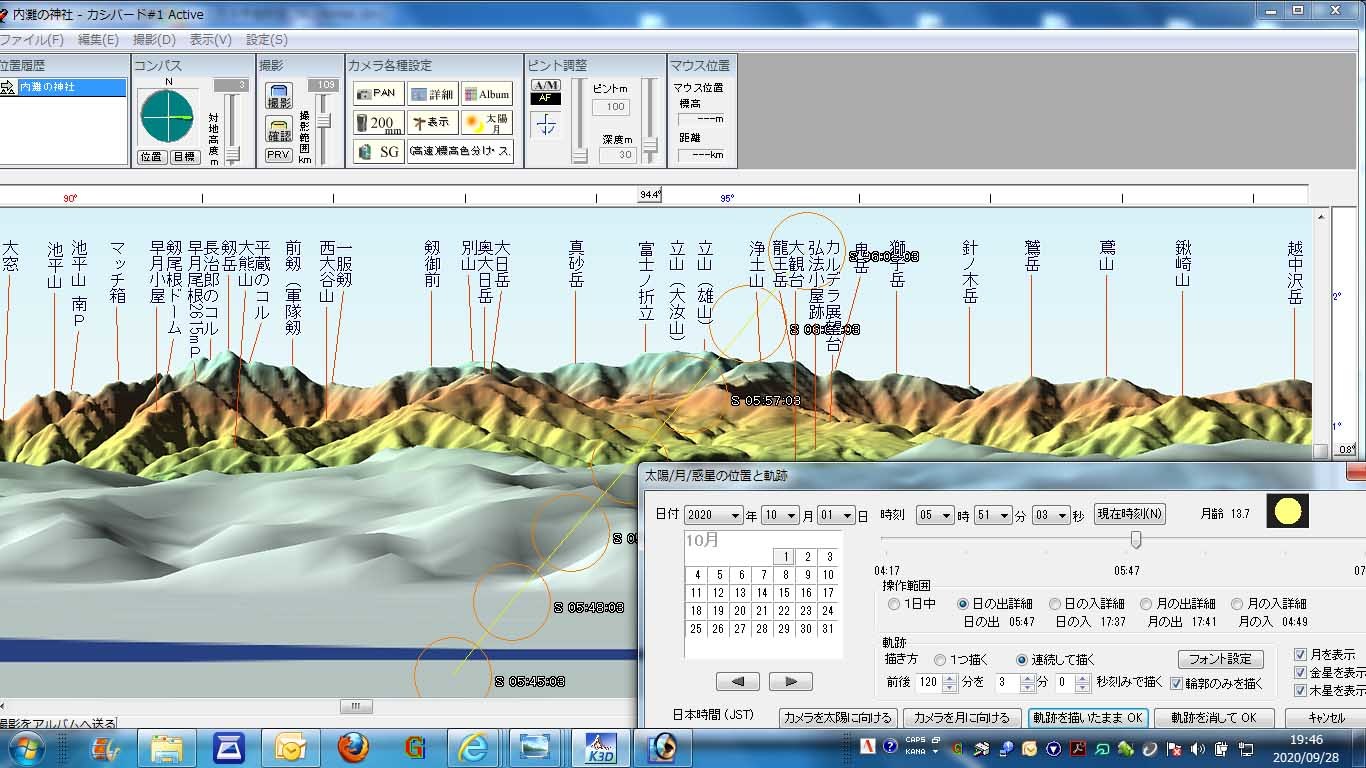Click the 撮影 capture icon

(279, 96)
